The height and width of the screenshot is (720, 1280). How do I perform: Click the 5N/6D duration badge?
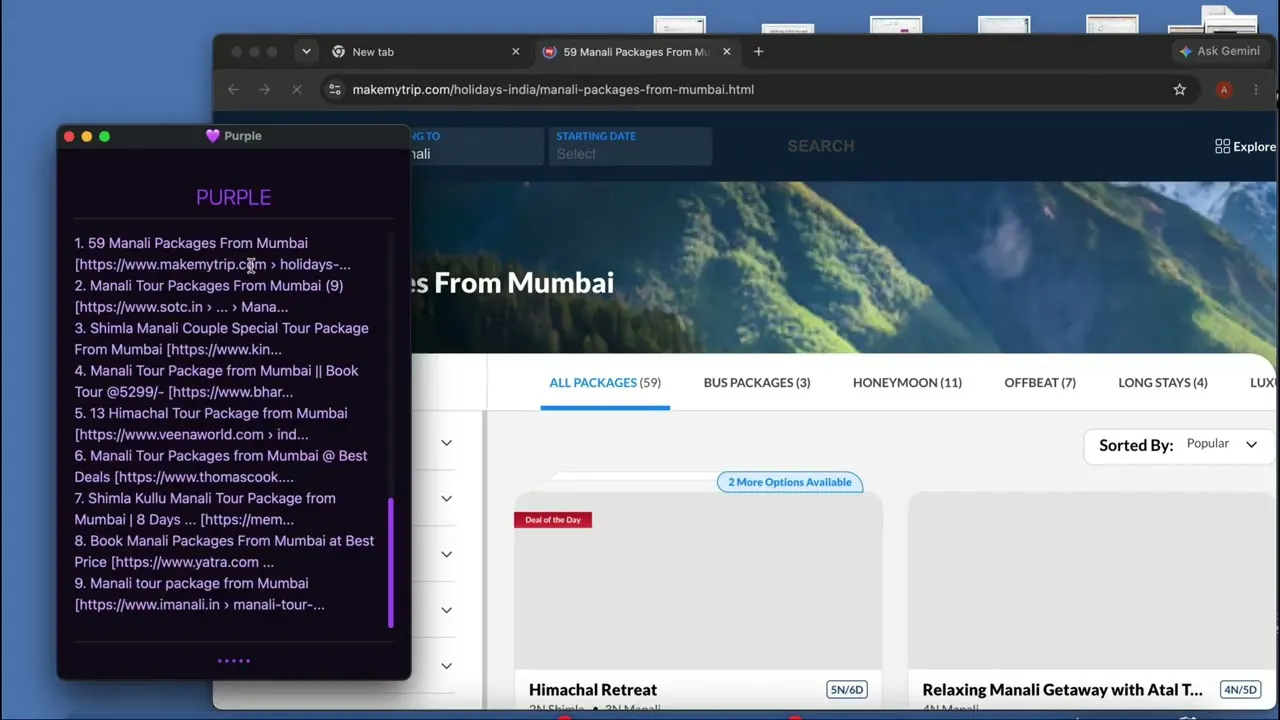[847, 690]
